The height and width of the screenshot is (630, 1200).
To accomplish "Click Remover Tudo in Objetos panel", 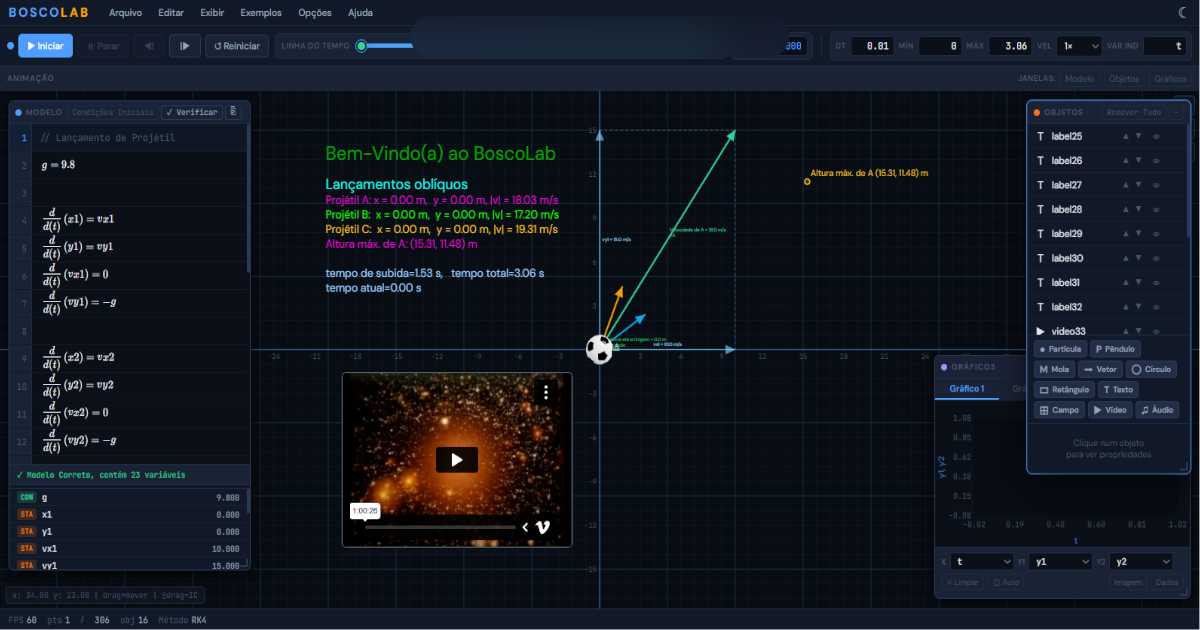I will point(1134,113).
